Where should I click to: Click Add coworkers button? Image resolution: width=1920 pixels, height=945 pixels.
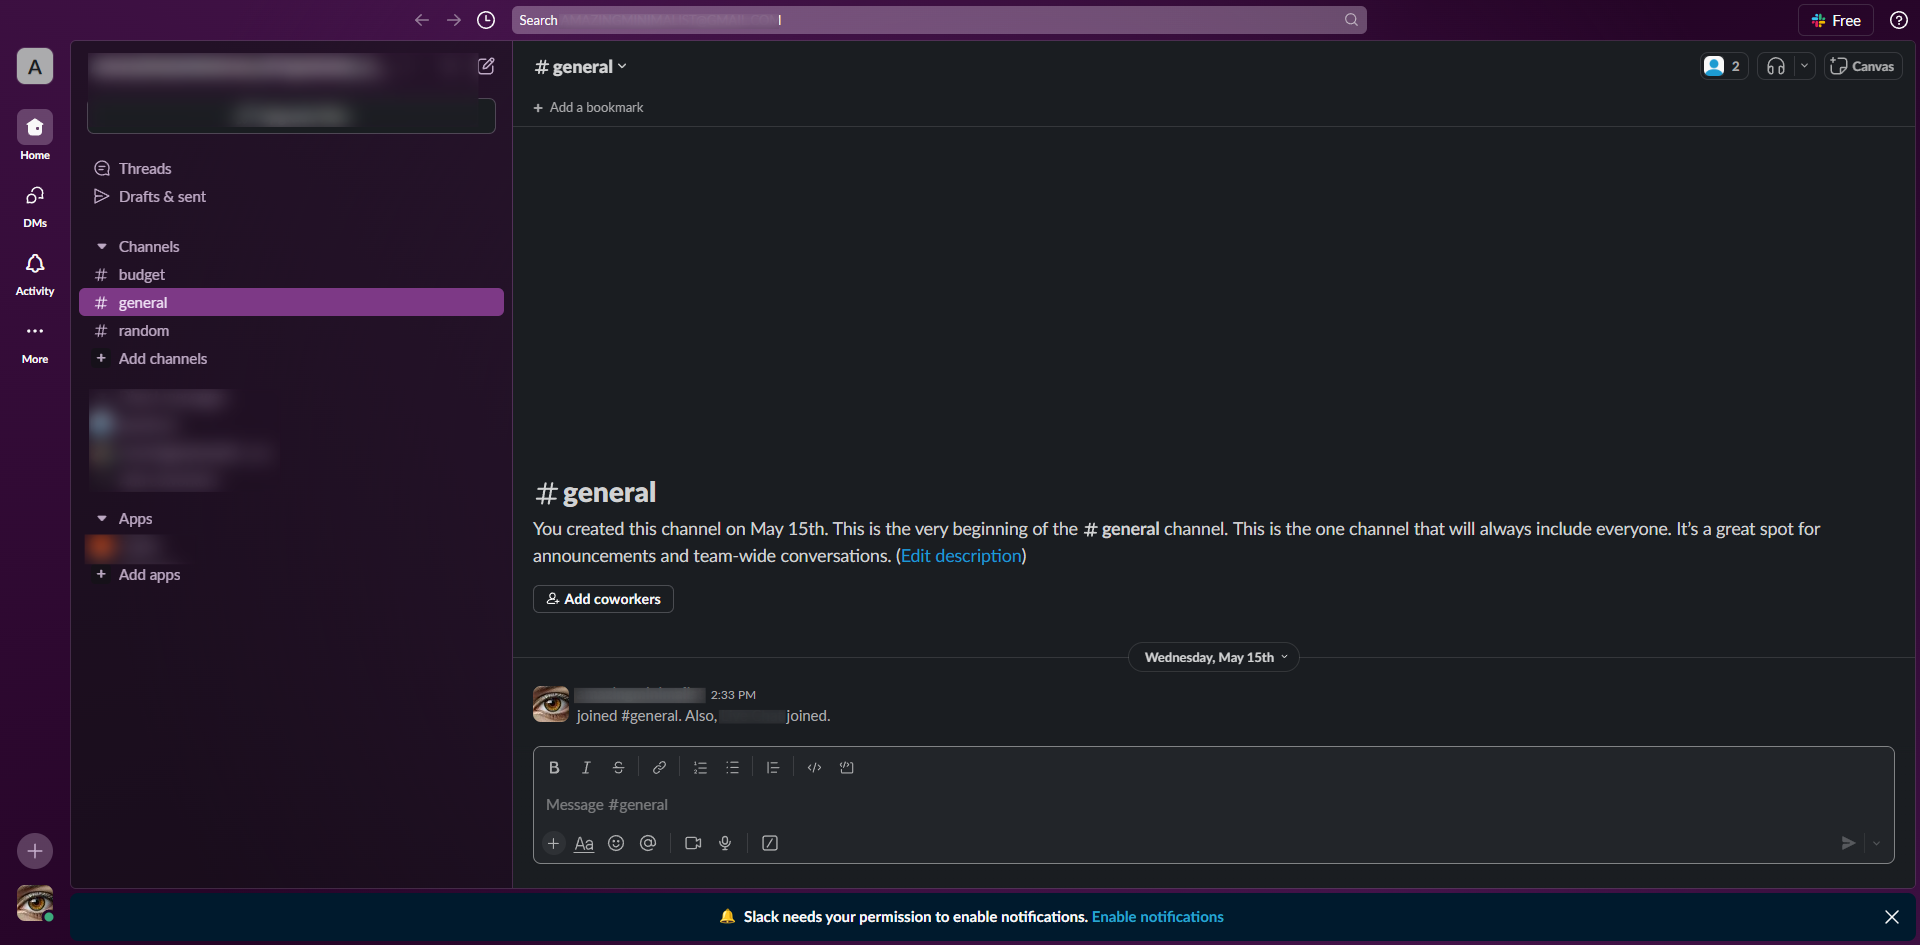coord(603,599)
